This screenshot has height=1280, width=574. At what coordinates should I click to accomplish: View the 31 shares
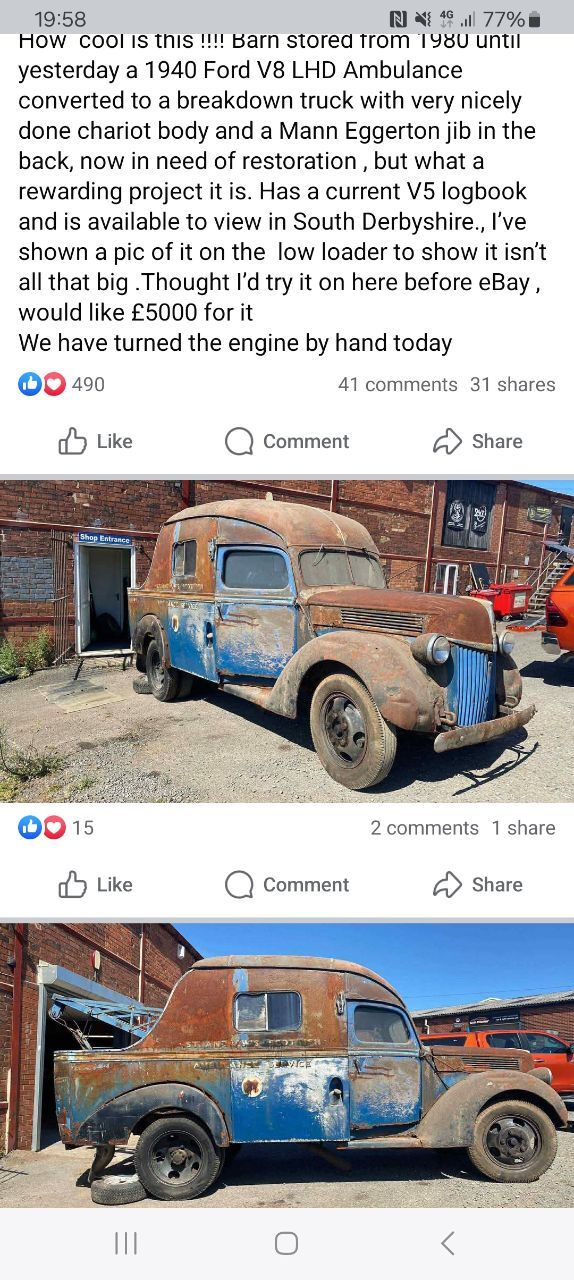pos(512,384)
